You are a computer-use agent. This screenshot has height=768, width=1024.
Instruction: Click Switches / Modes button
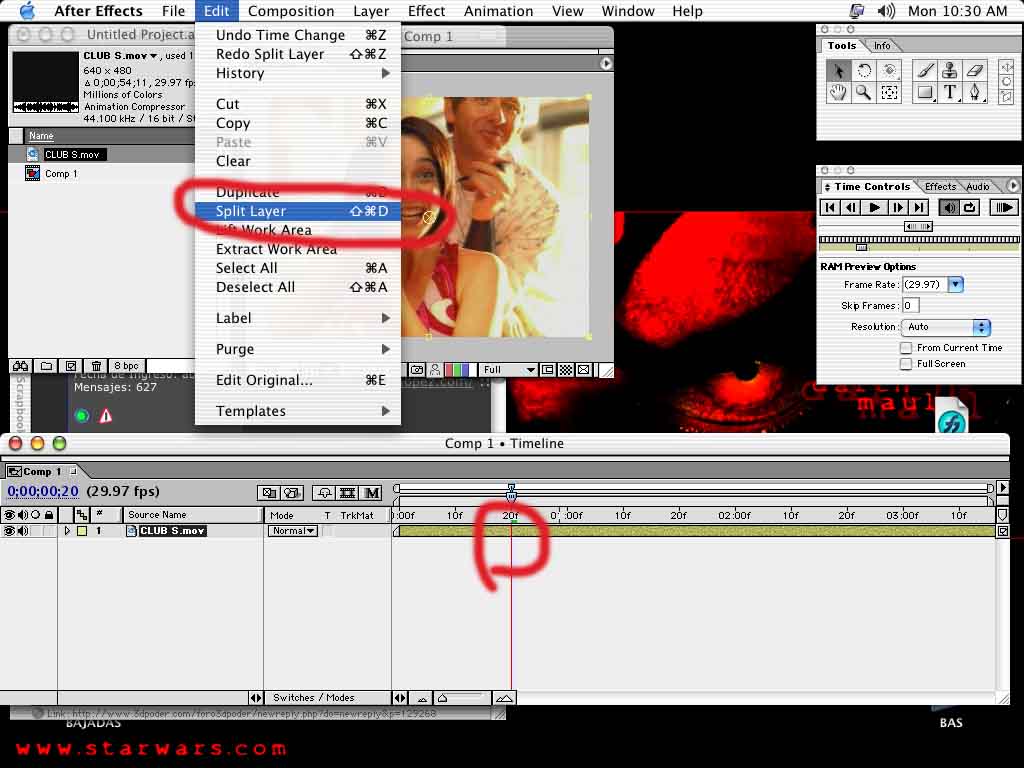(x=313, y=697)
